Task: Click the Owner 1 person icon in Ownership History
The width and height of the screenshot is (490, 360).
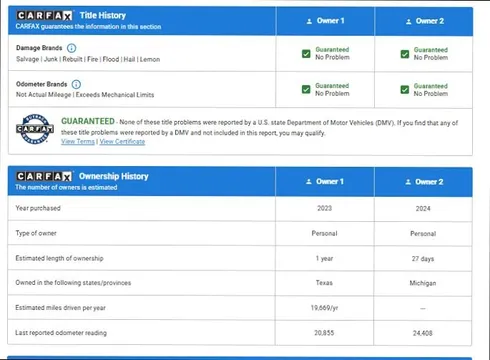Action: point(309,182)
